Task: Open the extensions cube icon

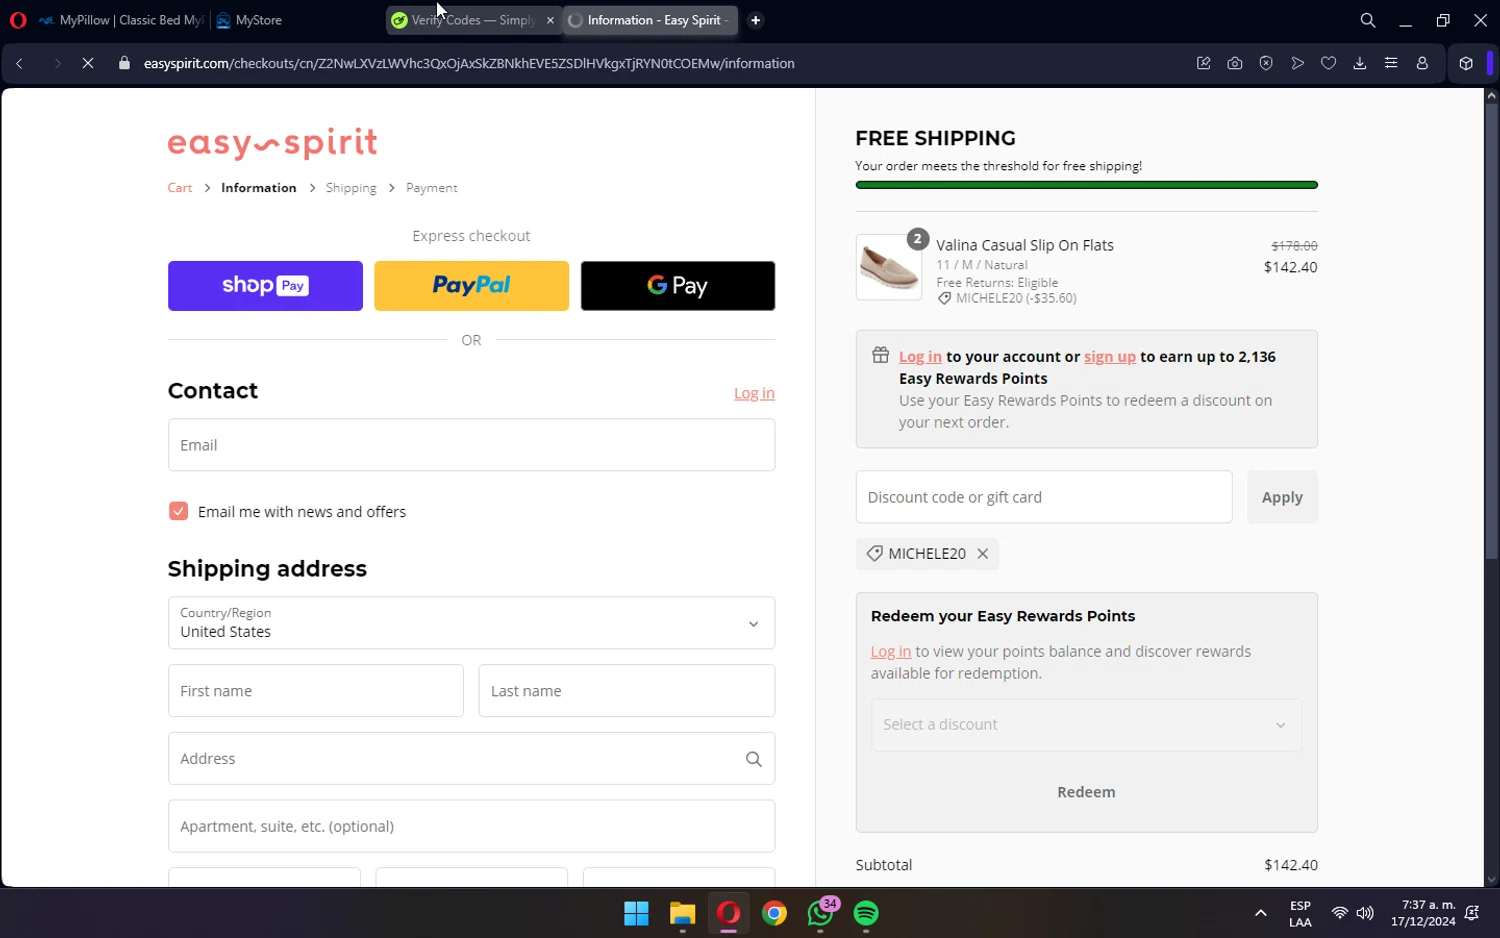Action: pos(1466,63)
